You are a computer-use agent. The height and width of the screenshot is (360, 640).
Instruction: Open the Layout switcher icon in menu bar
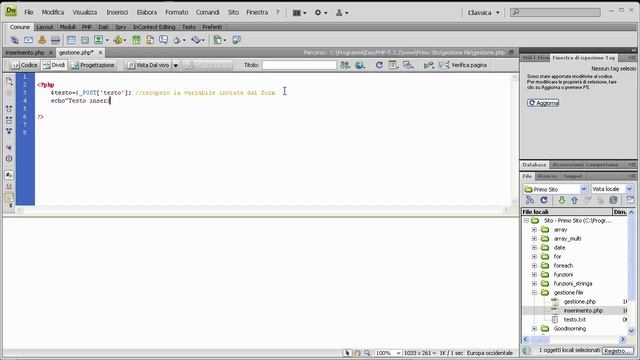(x=299, y=13)
